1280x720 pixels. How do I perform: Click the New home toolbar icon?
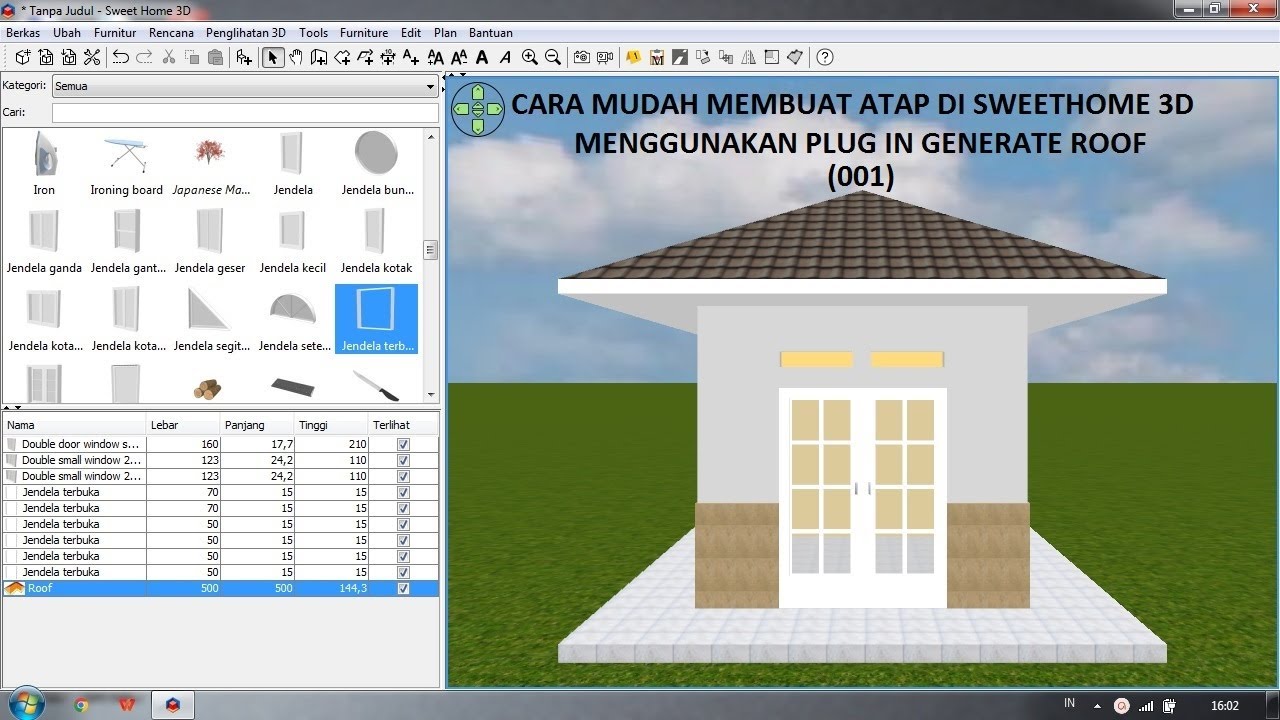[24, 57]
